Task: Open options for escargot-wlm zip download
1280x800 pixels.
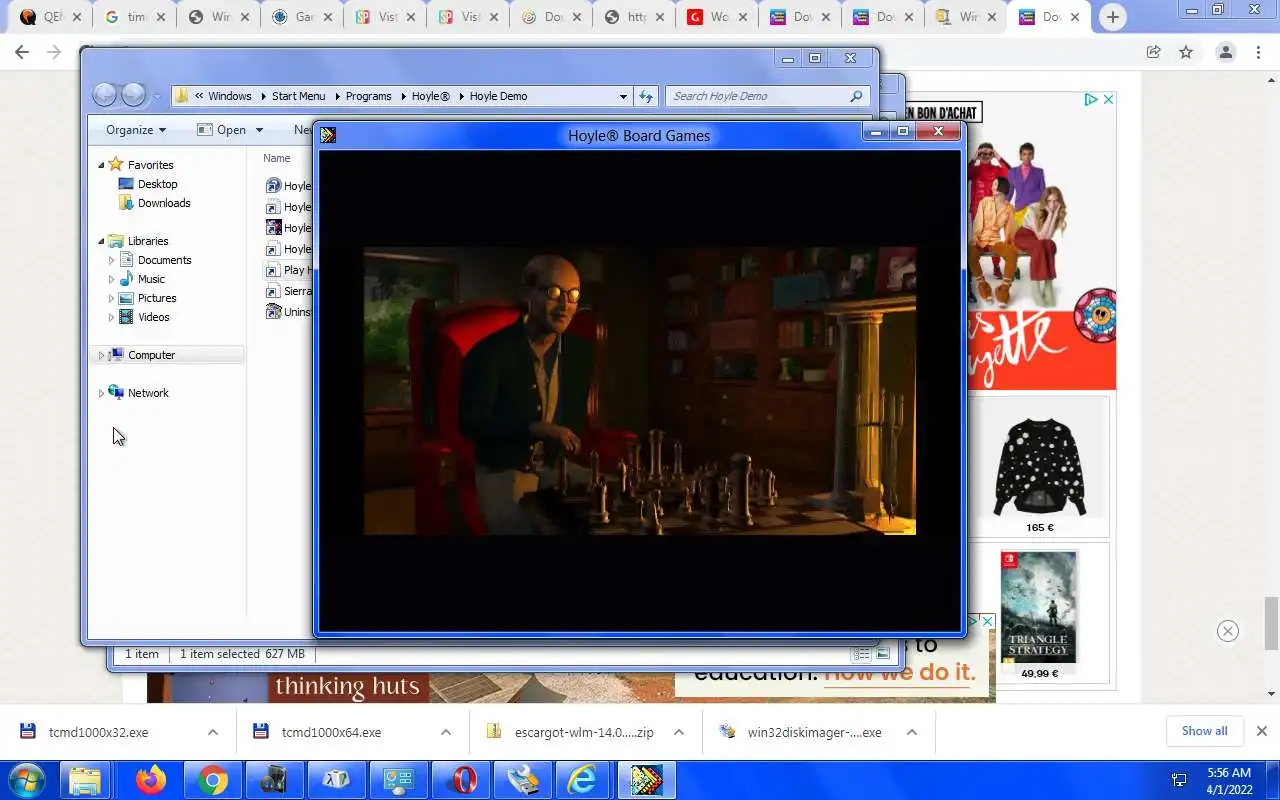Action: coord(678,732)
